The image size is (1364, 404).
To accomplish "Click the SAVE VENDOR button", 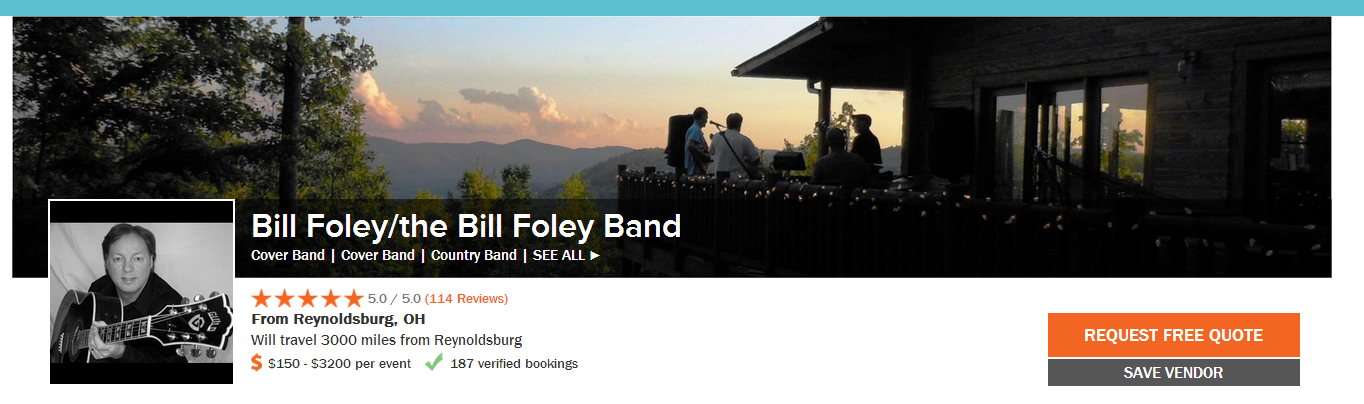I will tap(1174, 372).
